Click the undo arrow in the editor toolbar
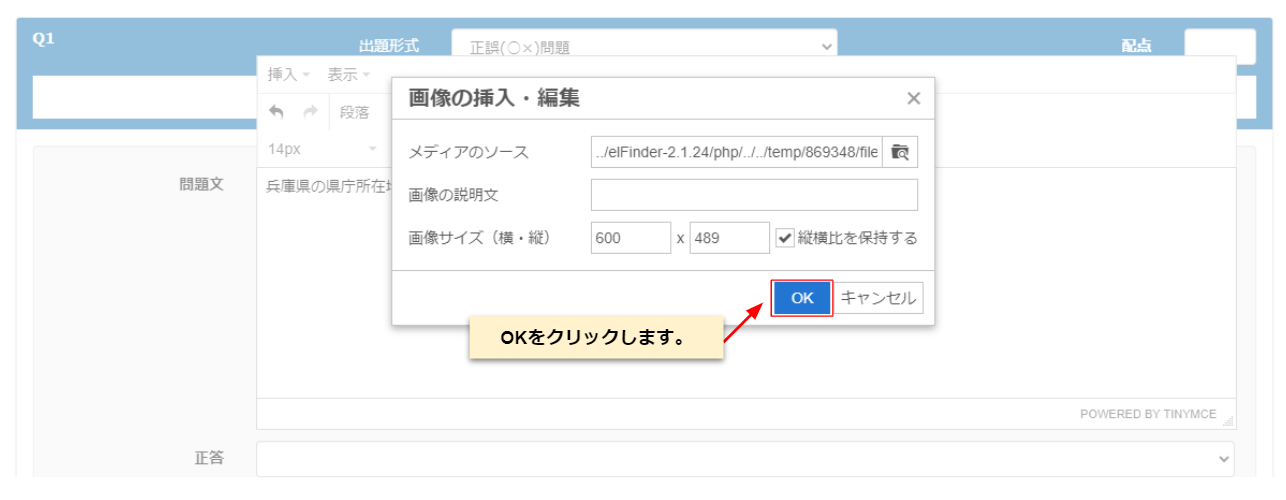 [277, 112]
